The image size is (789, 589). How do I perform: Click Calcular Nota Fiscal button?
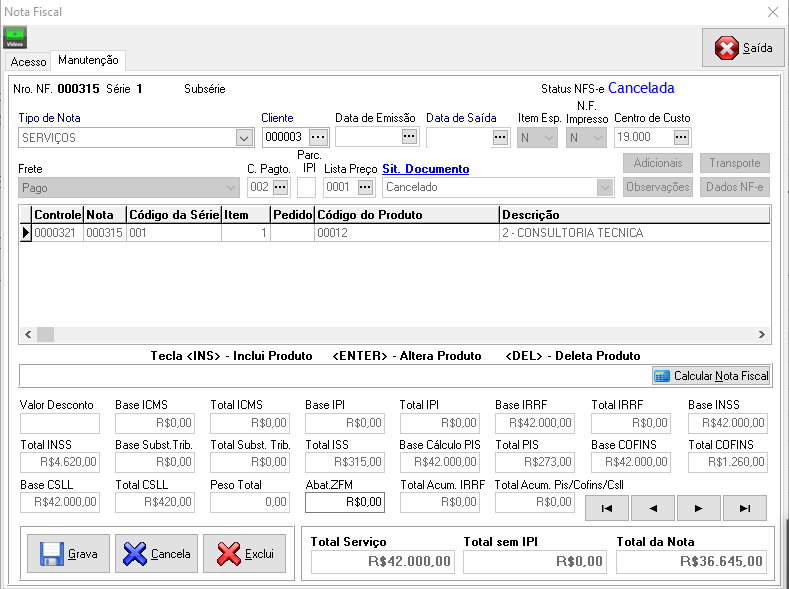711,376
